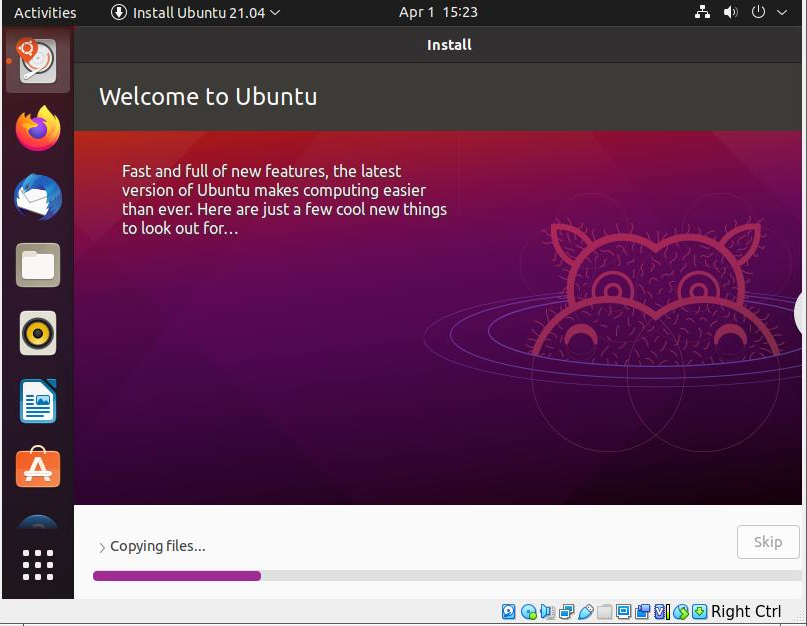Click the installation progress bar

coord(447,576)
